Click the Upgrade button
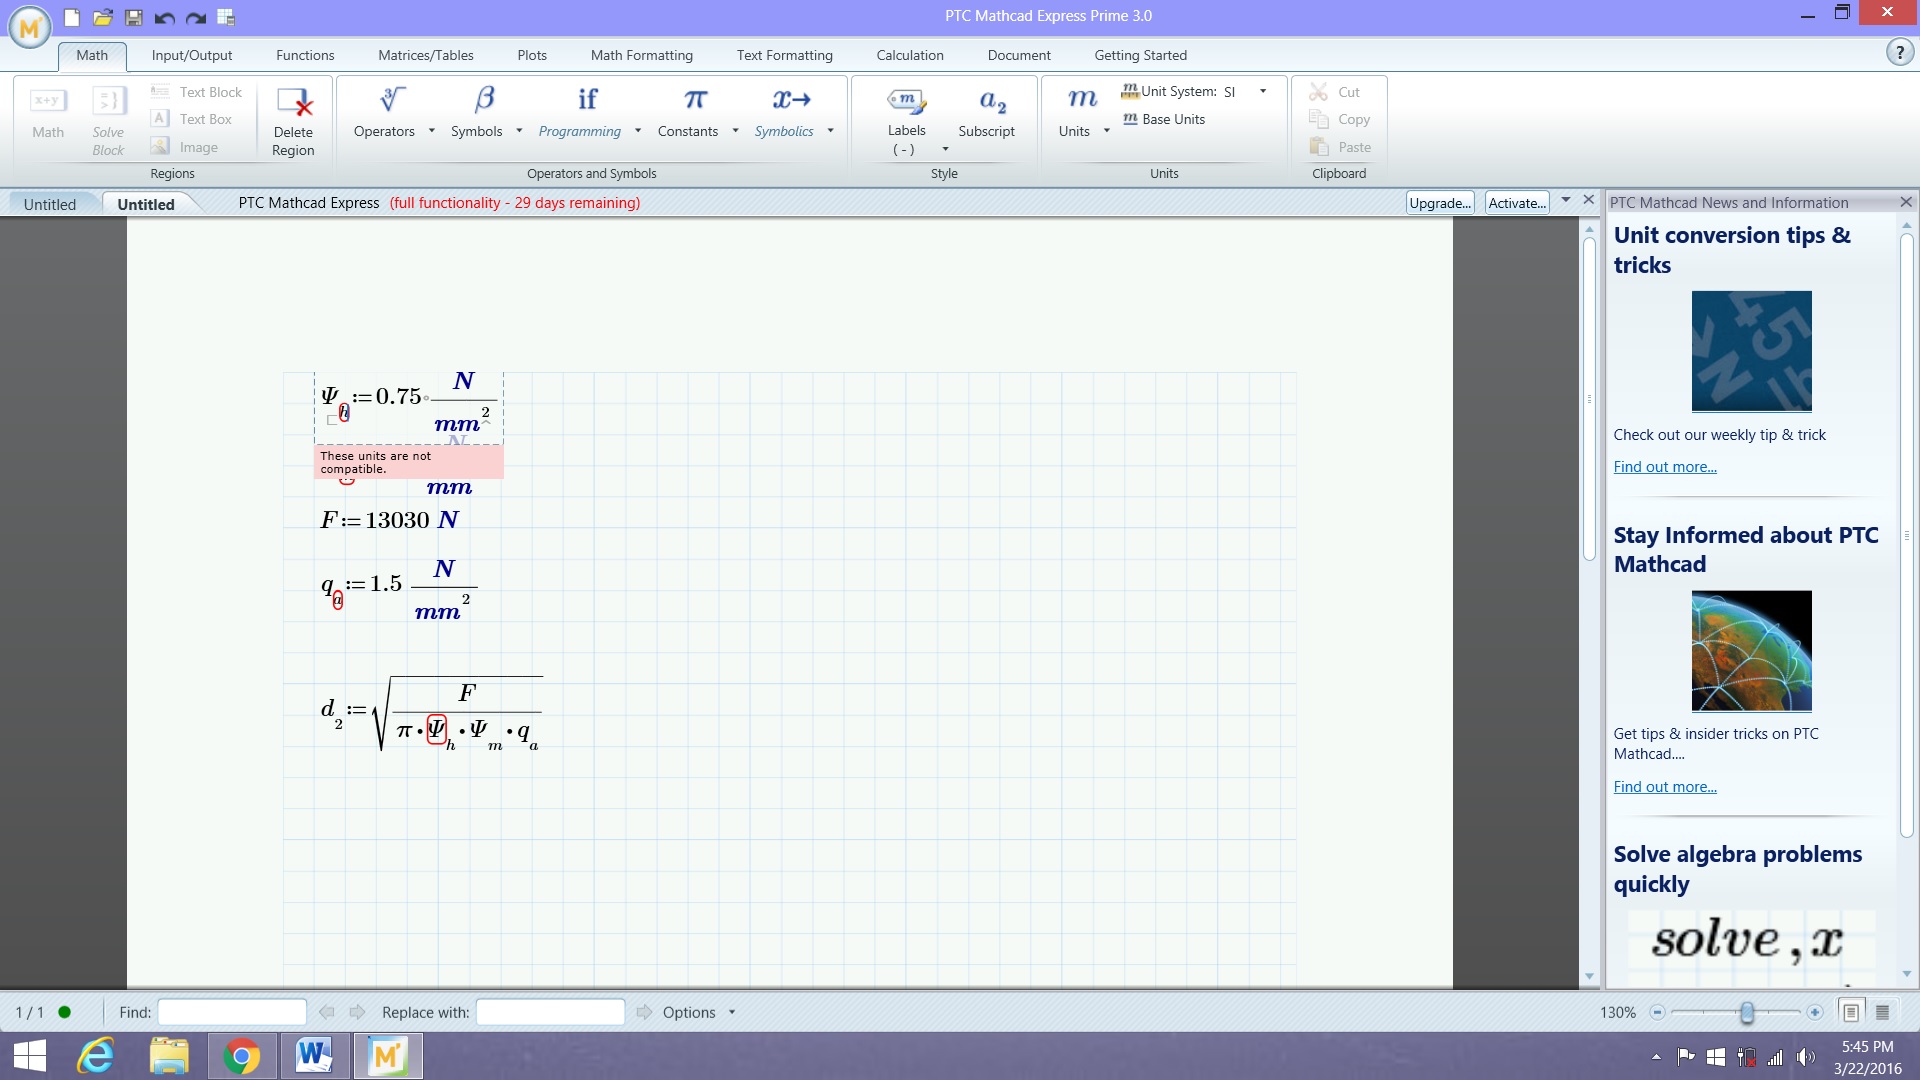The image size is (1920, 1080). coord(1440,203)
